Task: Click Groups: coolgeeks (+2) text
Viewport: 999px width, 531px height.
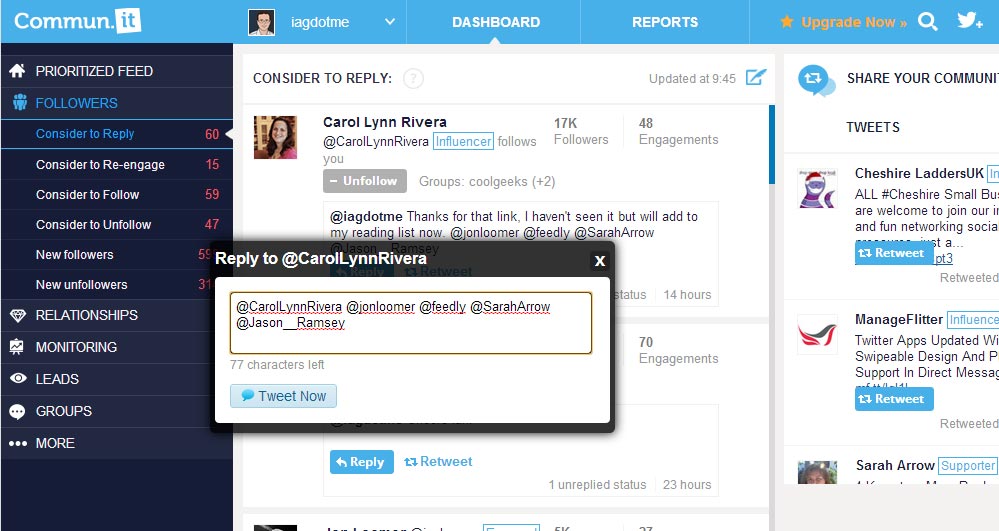Action: coord(487,182)
